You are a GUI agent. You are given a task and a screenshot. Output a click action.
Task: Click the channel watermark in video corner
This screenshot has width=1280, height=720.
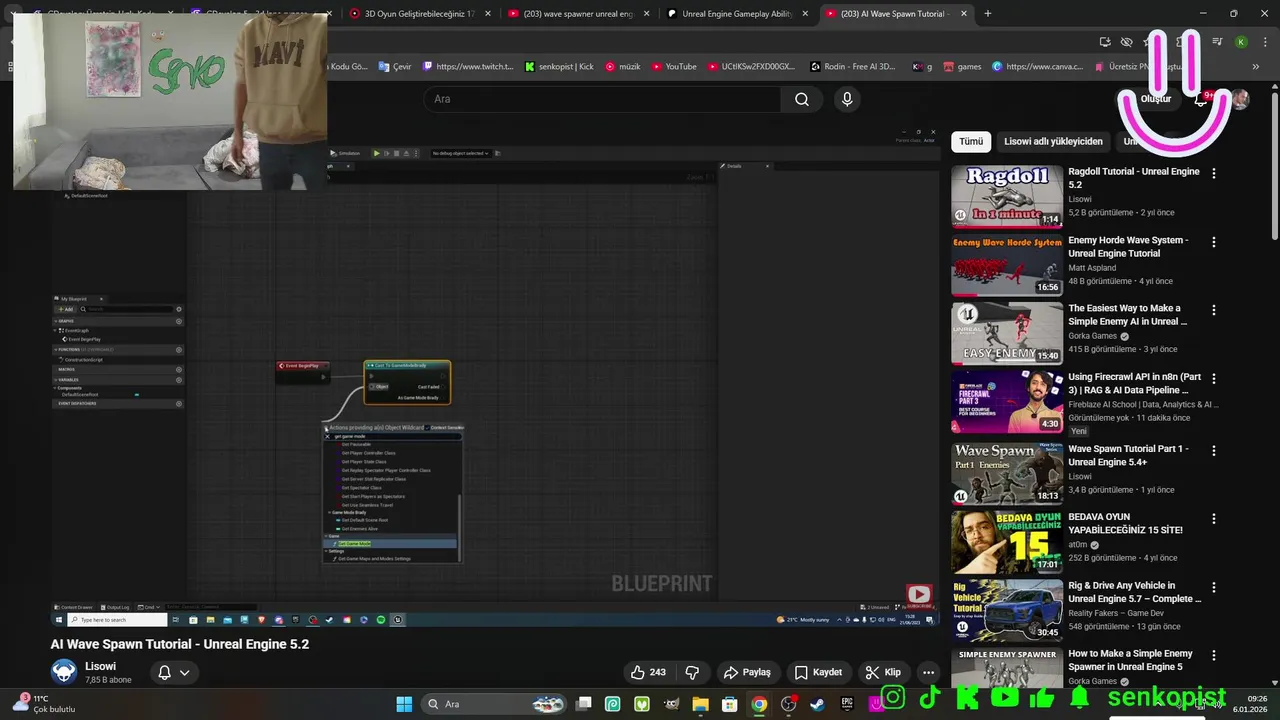[919, 595]
